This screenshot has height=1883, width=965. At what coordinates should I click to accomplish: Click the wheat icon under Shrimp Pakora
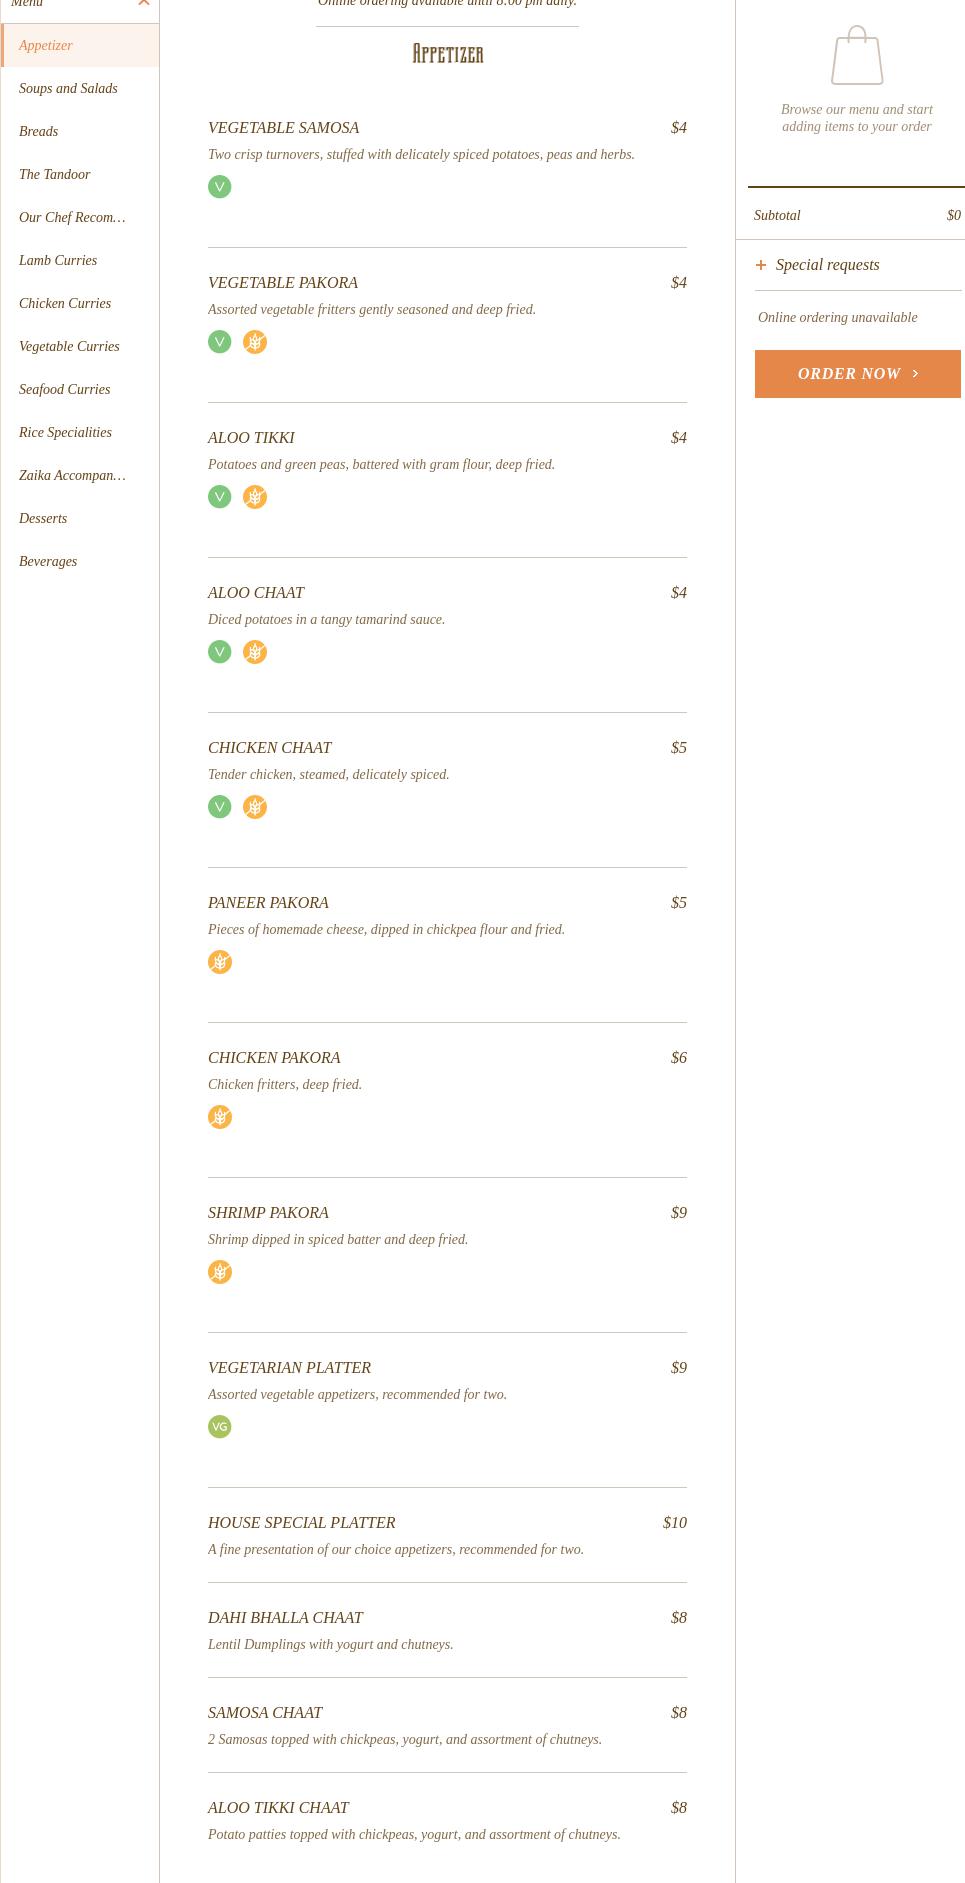point(219,1272)
